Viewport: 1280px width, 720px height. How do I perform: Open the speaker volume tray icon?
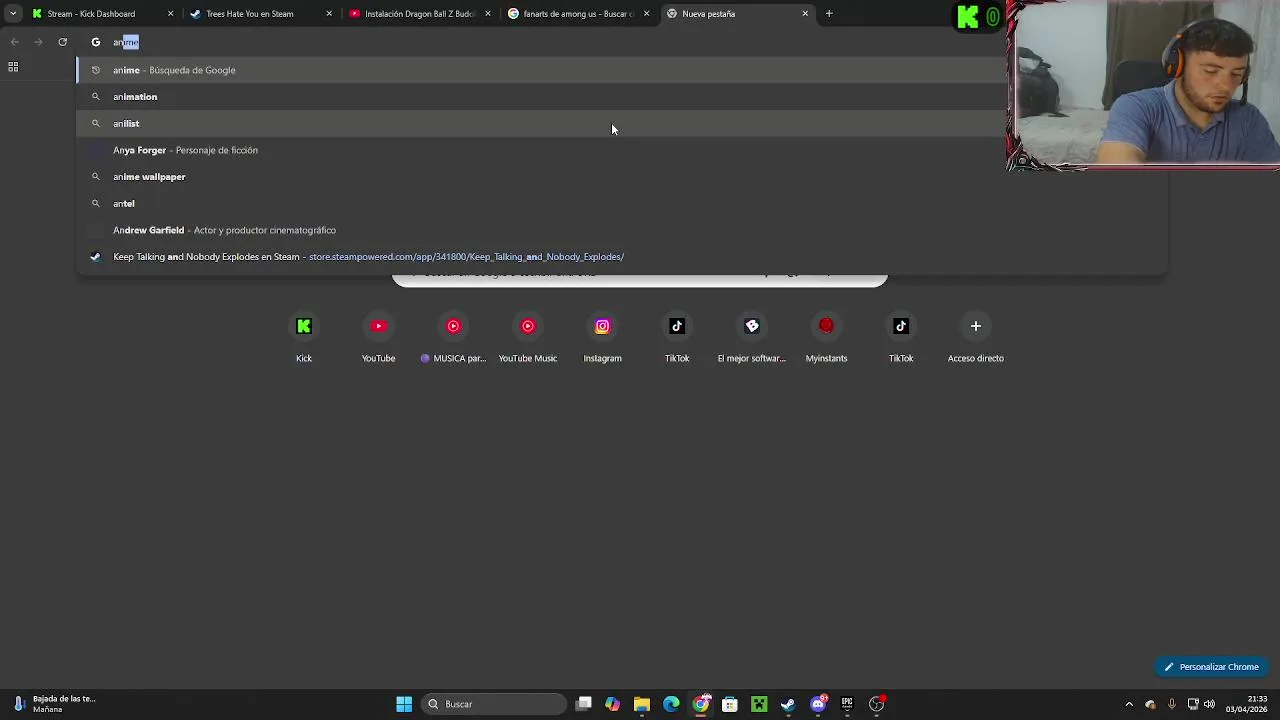(1210, 704)
